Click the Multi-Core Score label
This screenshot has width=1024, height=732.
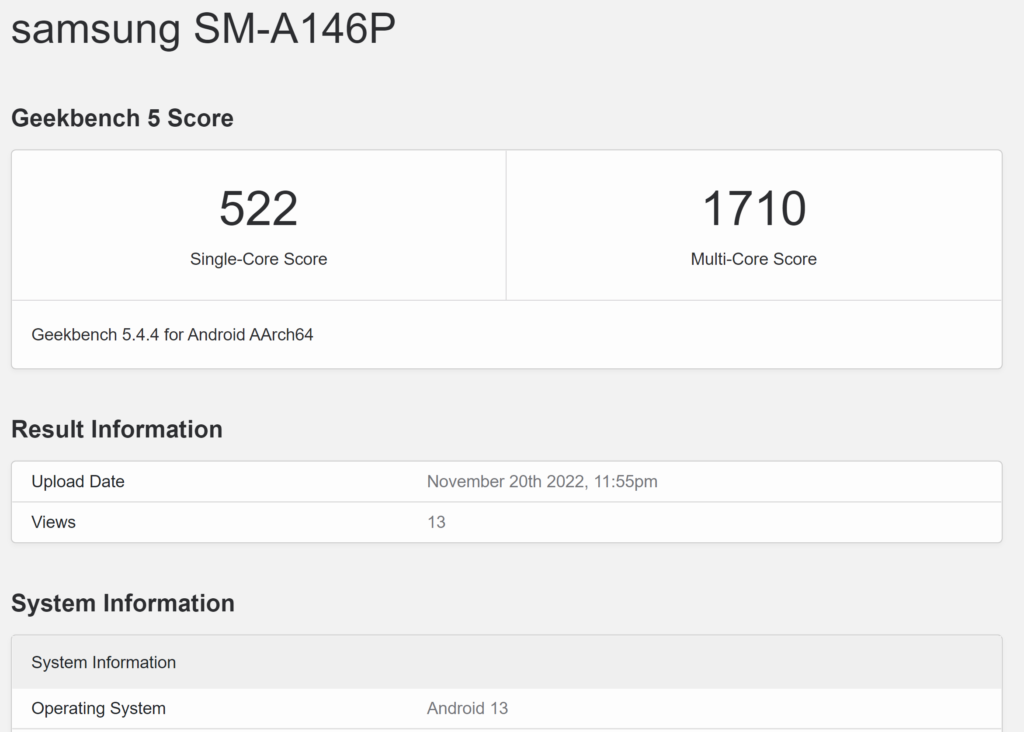pyautogui.click(x=753, y=259)
